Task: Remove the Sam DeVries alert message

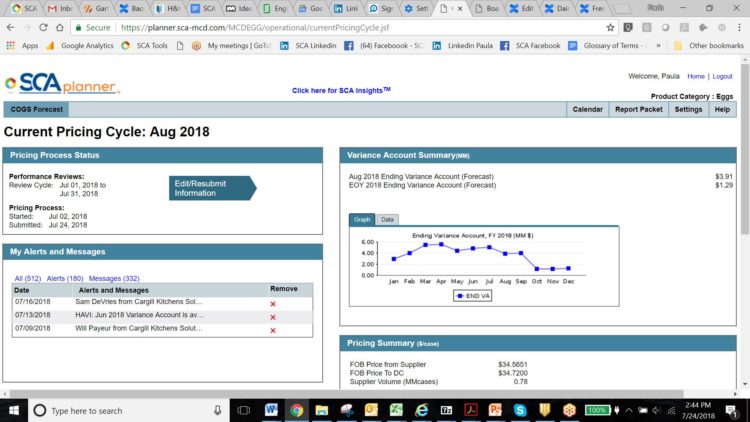Action: 273,303
